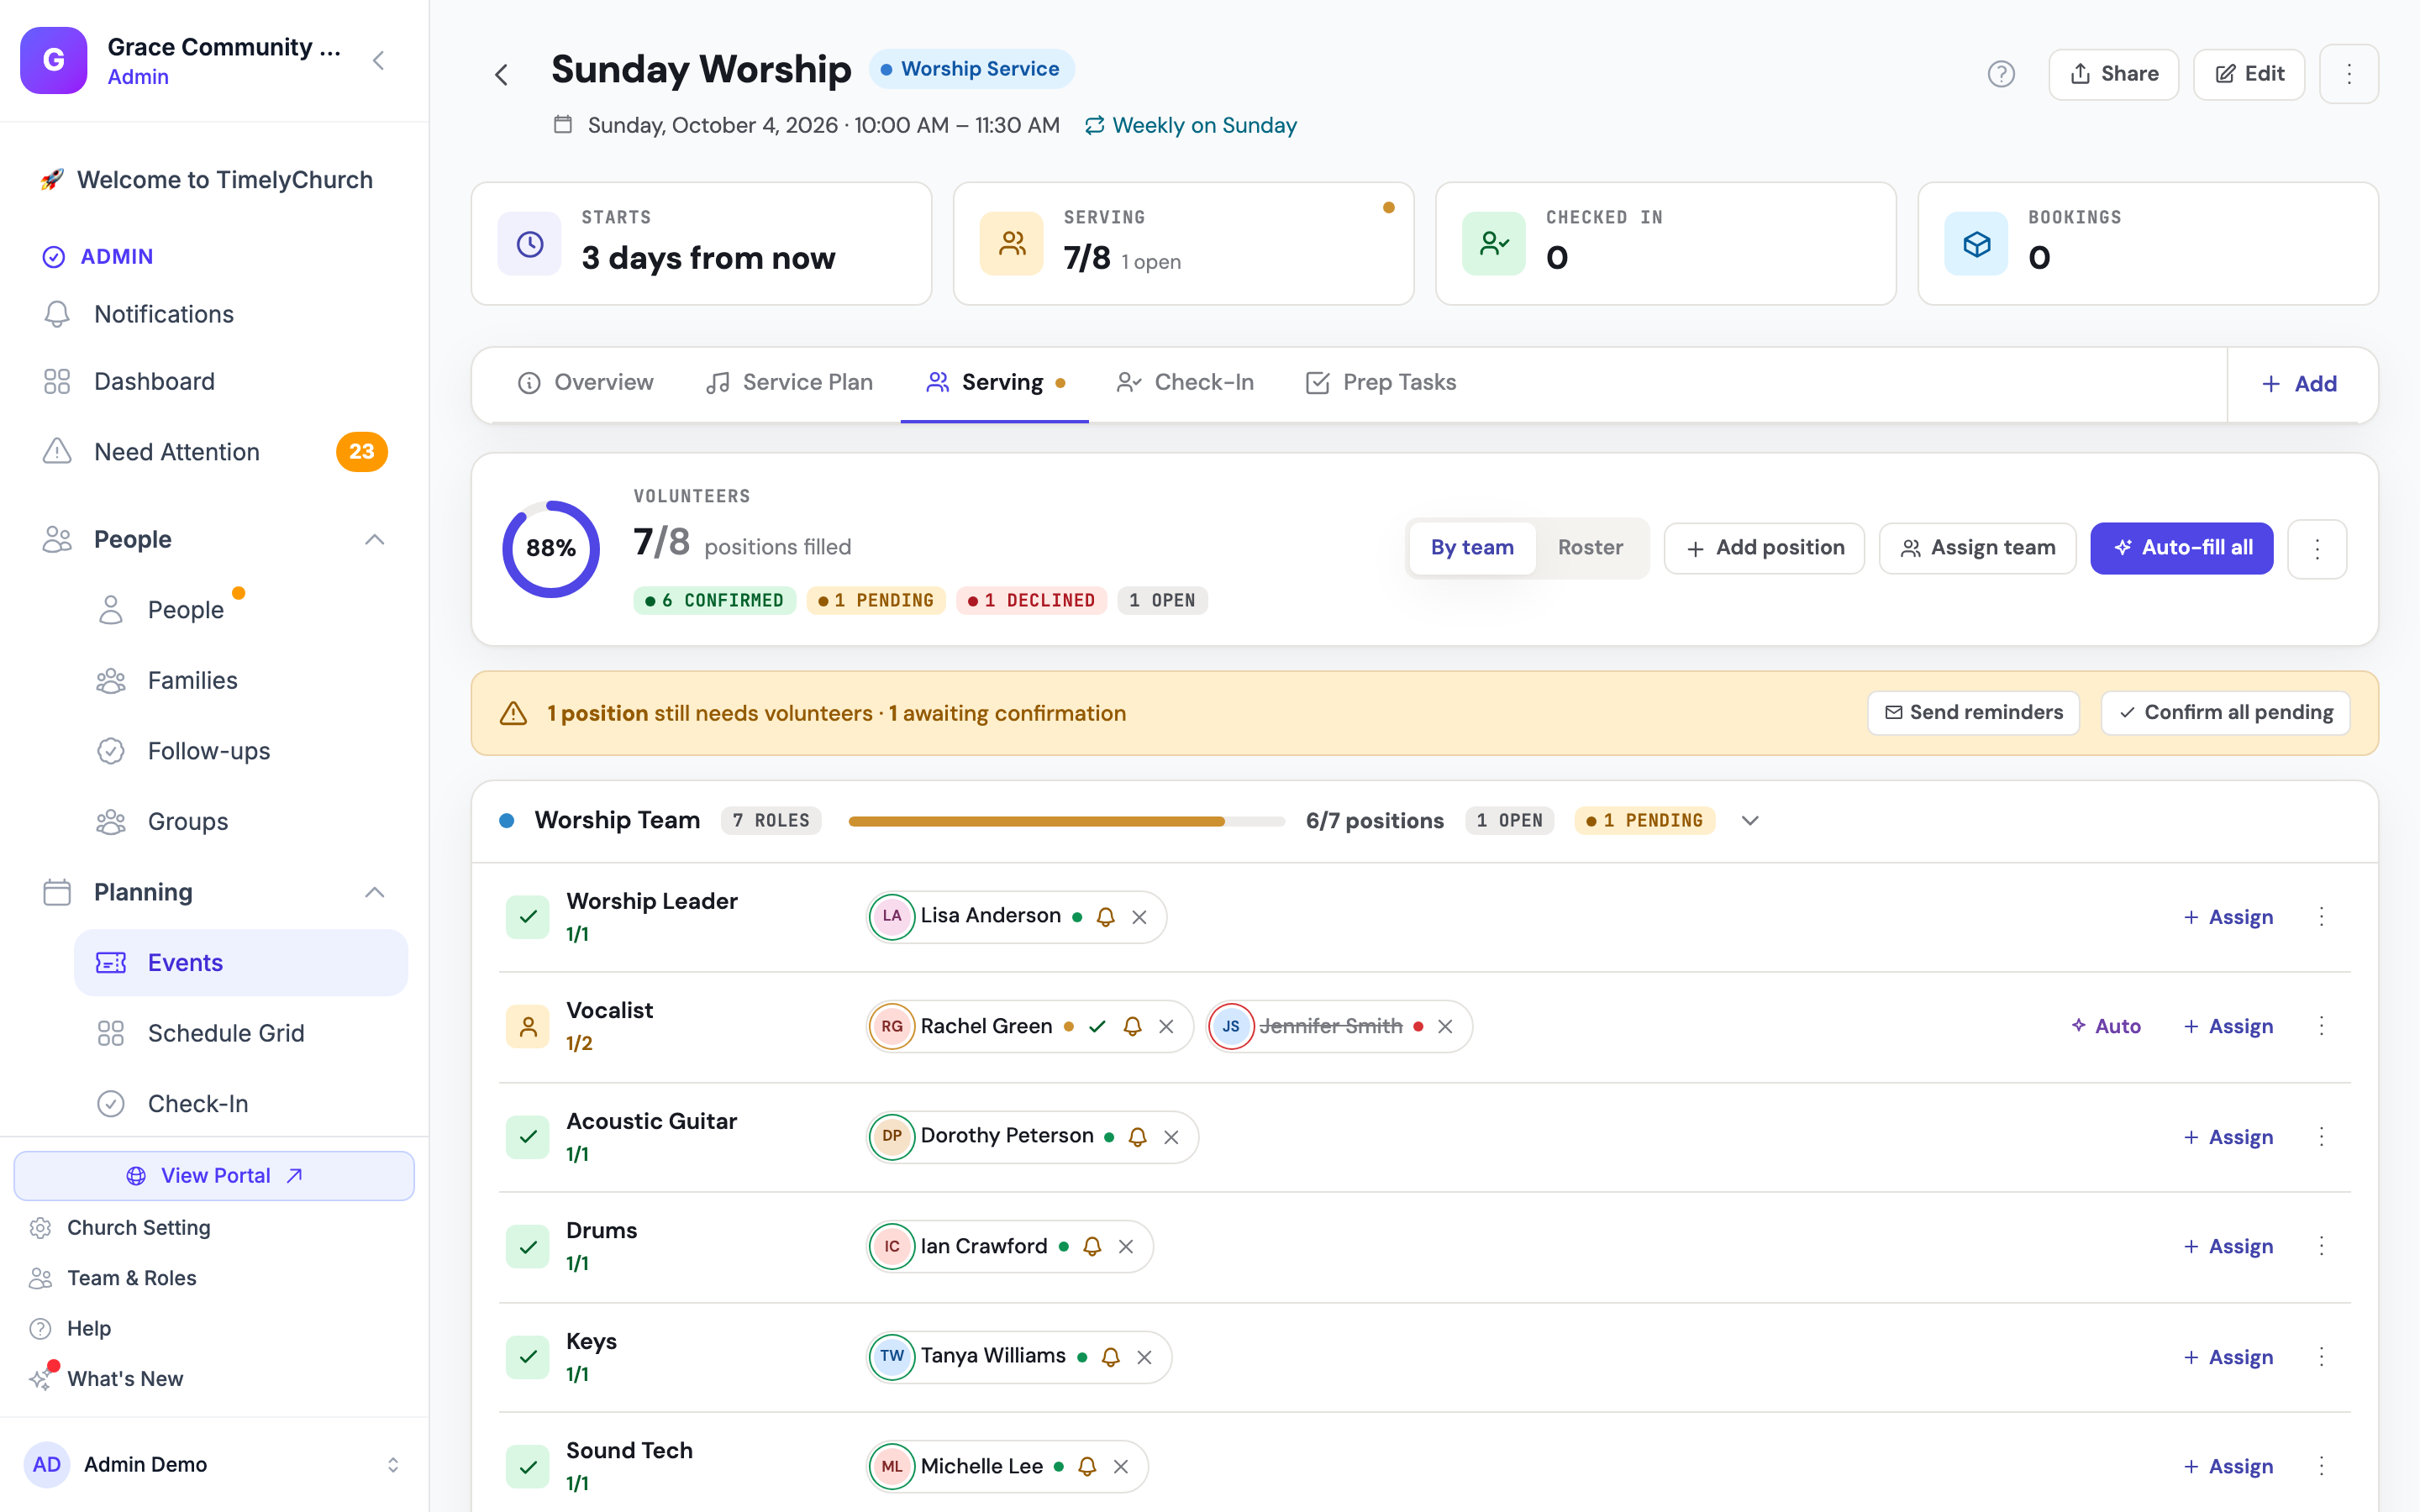
Task: Open the Drums row options menu
Action: [2321, 1246]
